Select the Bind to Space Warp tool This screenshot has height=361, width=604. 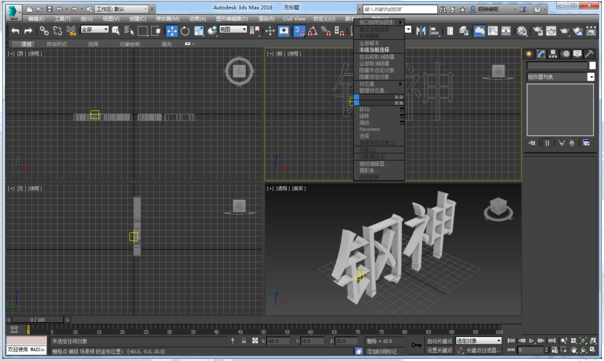(71, 31)
